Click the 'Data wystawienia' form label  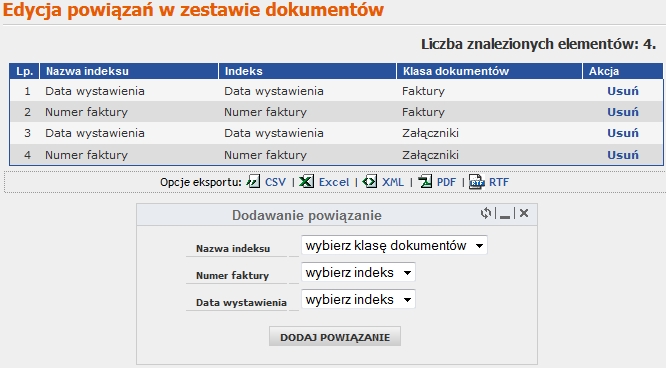pos(241,303)
